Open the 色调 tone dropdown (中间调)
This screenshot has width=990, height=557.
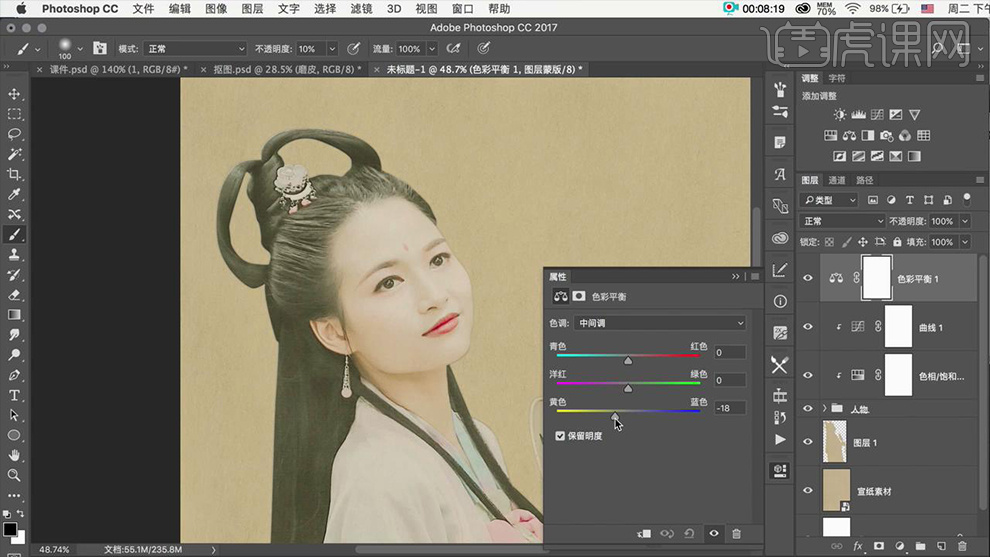[660, 323]
